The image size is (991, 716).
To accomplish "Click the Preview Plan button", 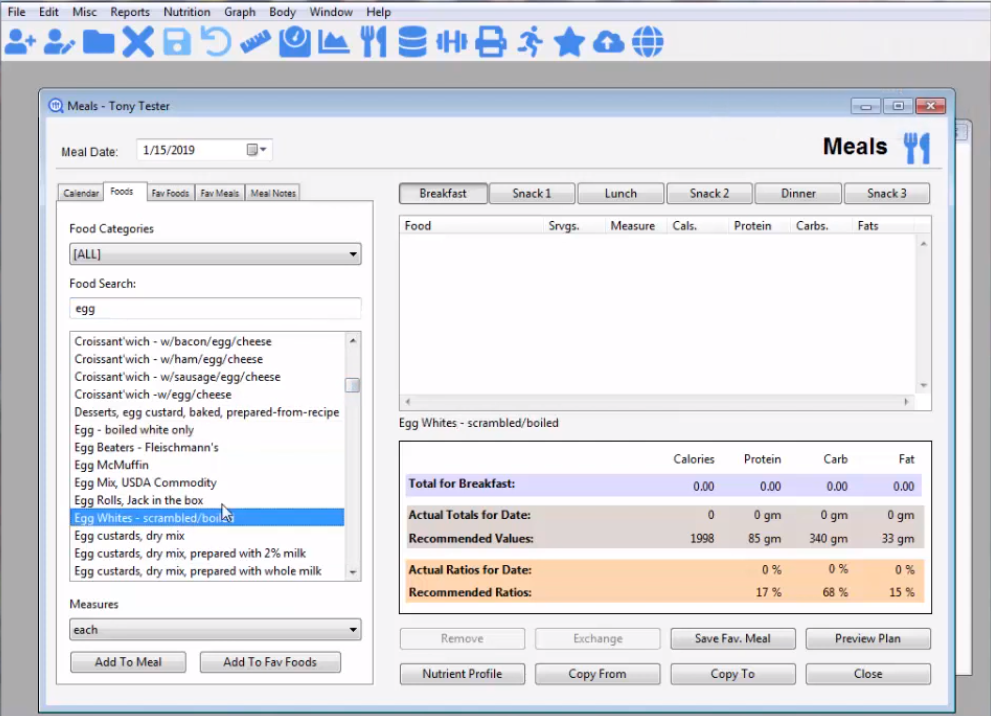I will (x=868, y=639).
